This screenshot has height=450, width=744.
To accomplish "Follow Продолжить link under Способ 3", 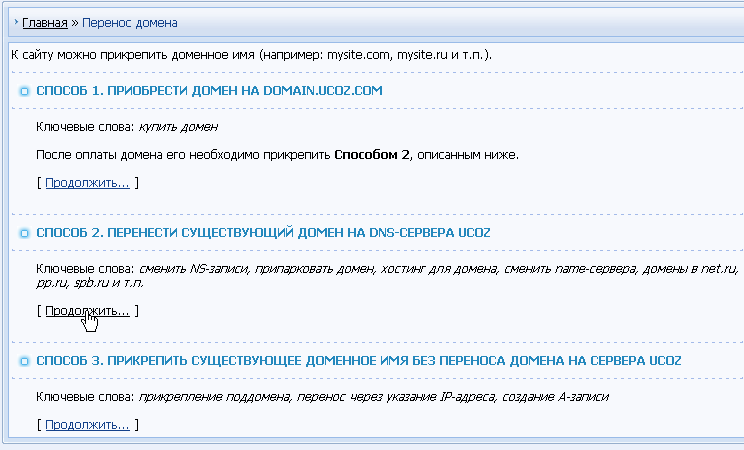I will tap(87, 425).
